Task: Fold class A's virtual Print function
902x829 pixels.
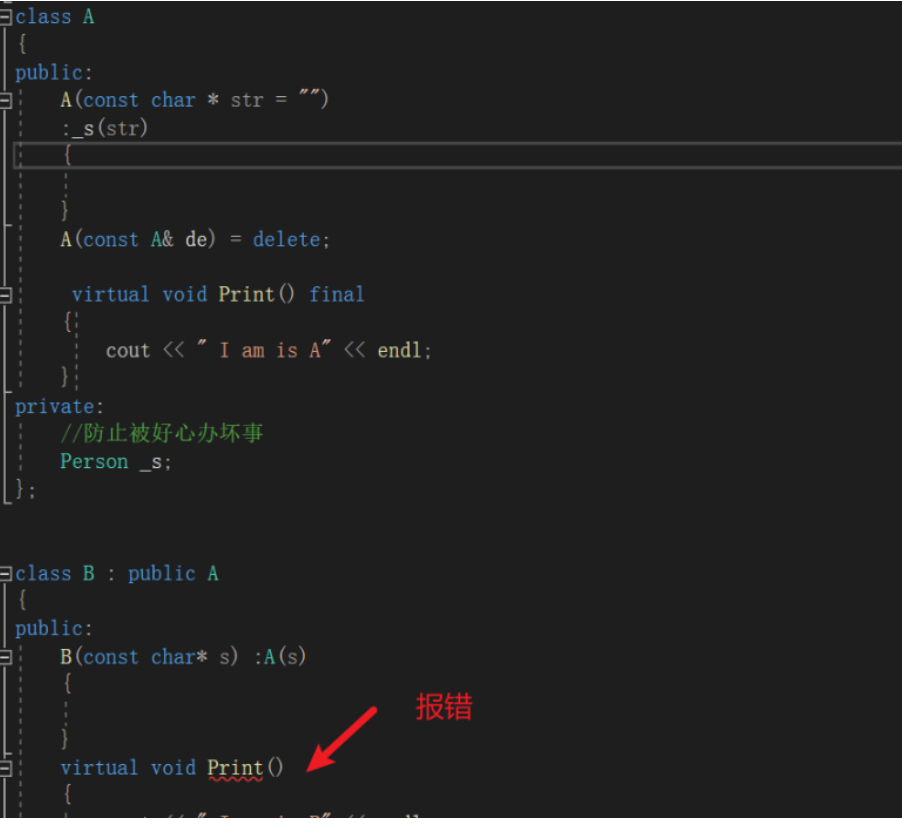Action: (x=6, y=294)
